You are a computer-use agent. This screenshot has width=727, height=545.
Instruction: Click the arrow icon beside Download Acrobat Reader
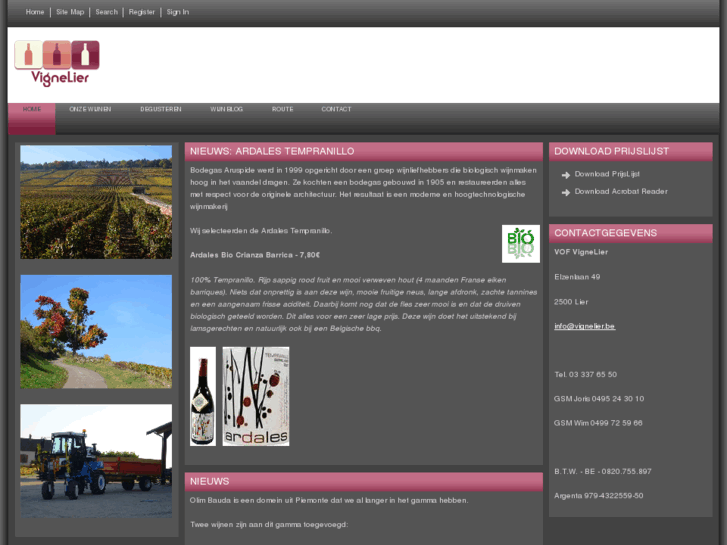point(566,192)
